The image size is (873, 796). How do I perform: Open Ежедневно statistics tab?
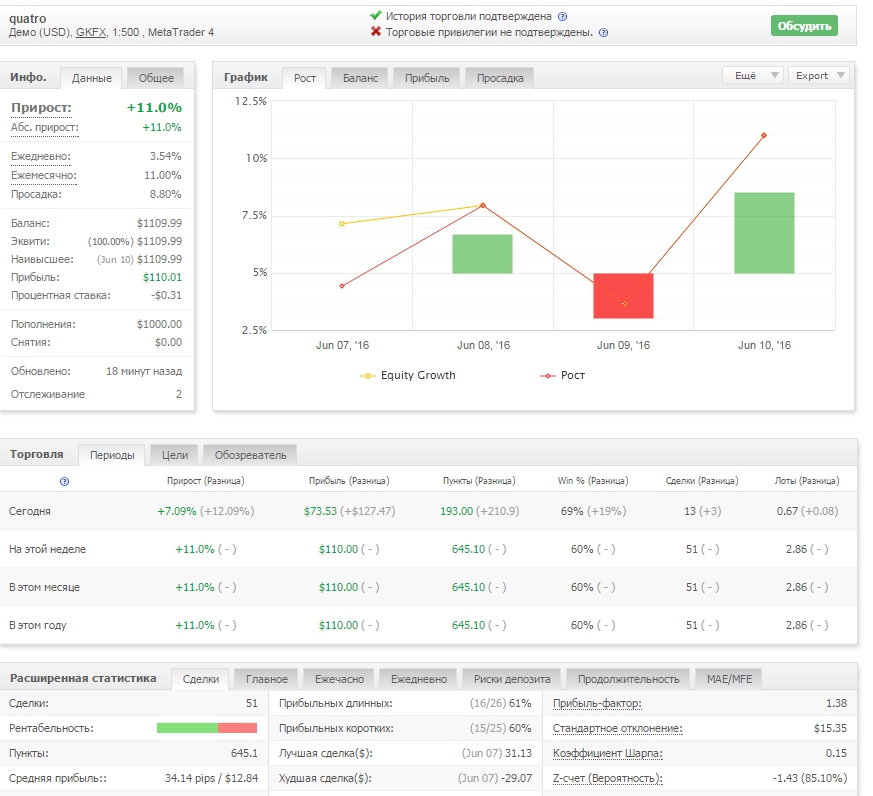(x=419, y=679)
